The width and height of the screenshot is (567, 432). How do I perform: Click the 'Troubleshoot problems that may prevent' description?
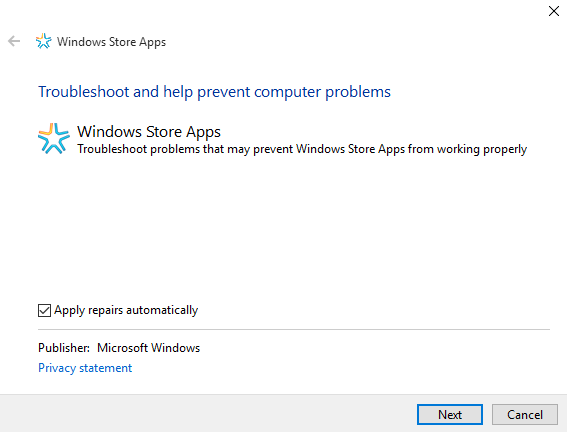(302, 149)
